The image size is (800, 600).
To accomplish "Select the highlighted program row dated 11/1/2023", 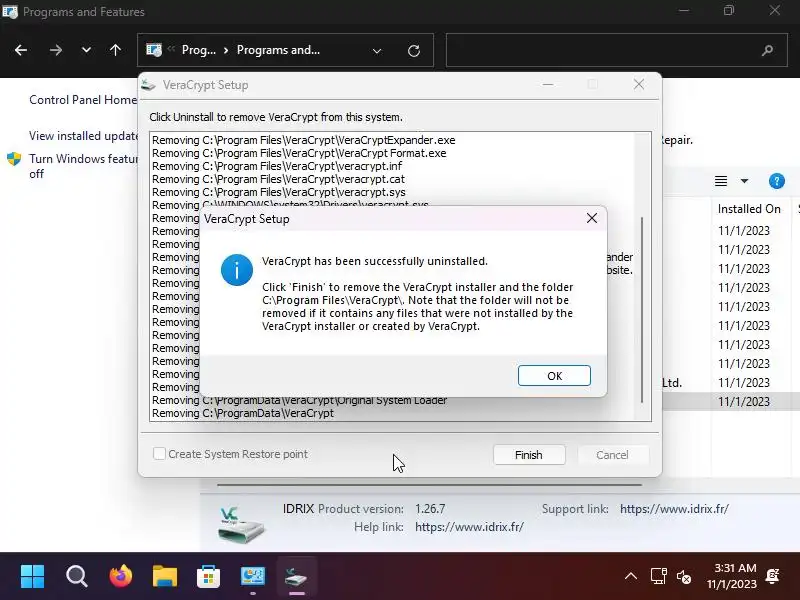I will tap(731, 402).
